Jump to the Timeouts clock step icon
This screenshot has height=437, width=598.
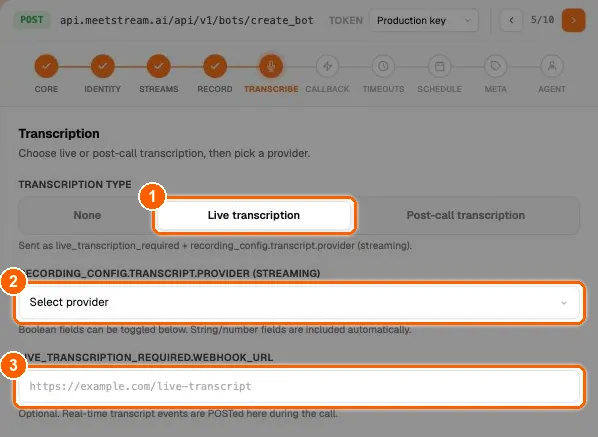[383, 66]
